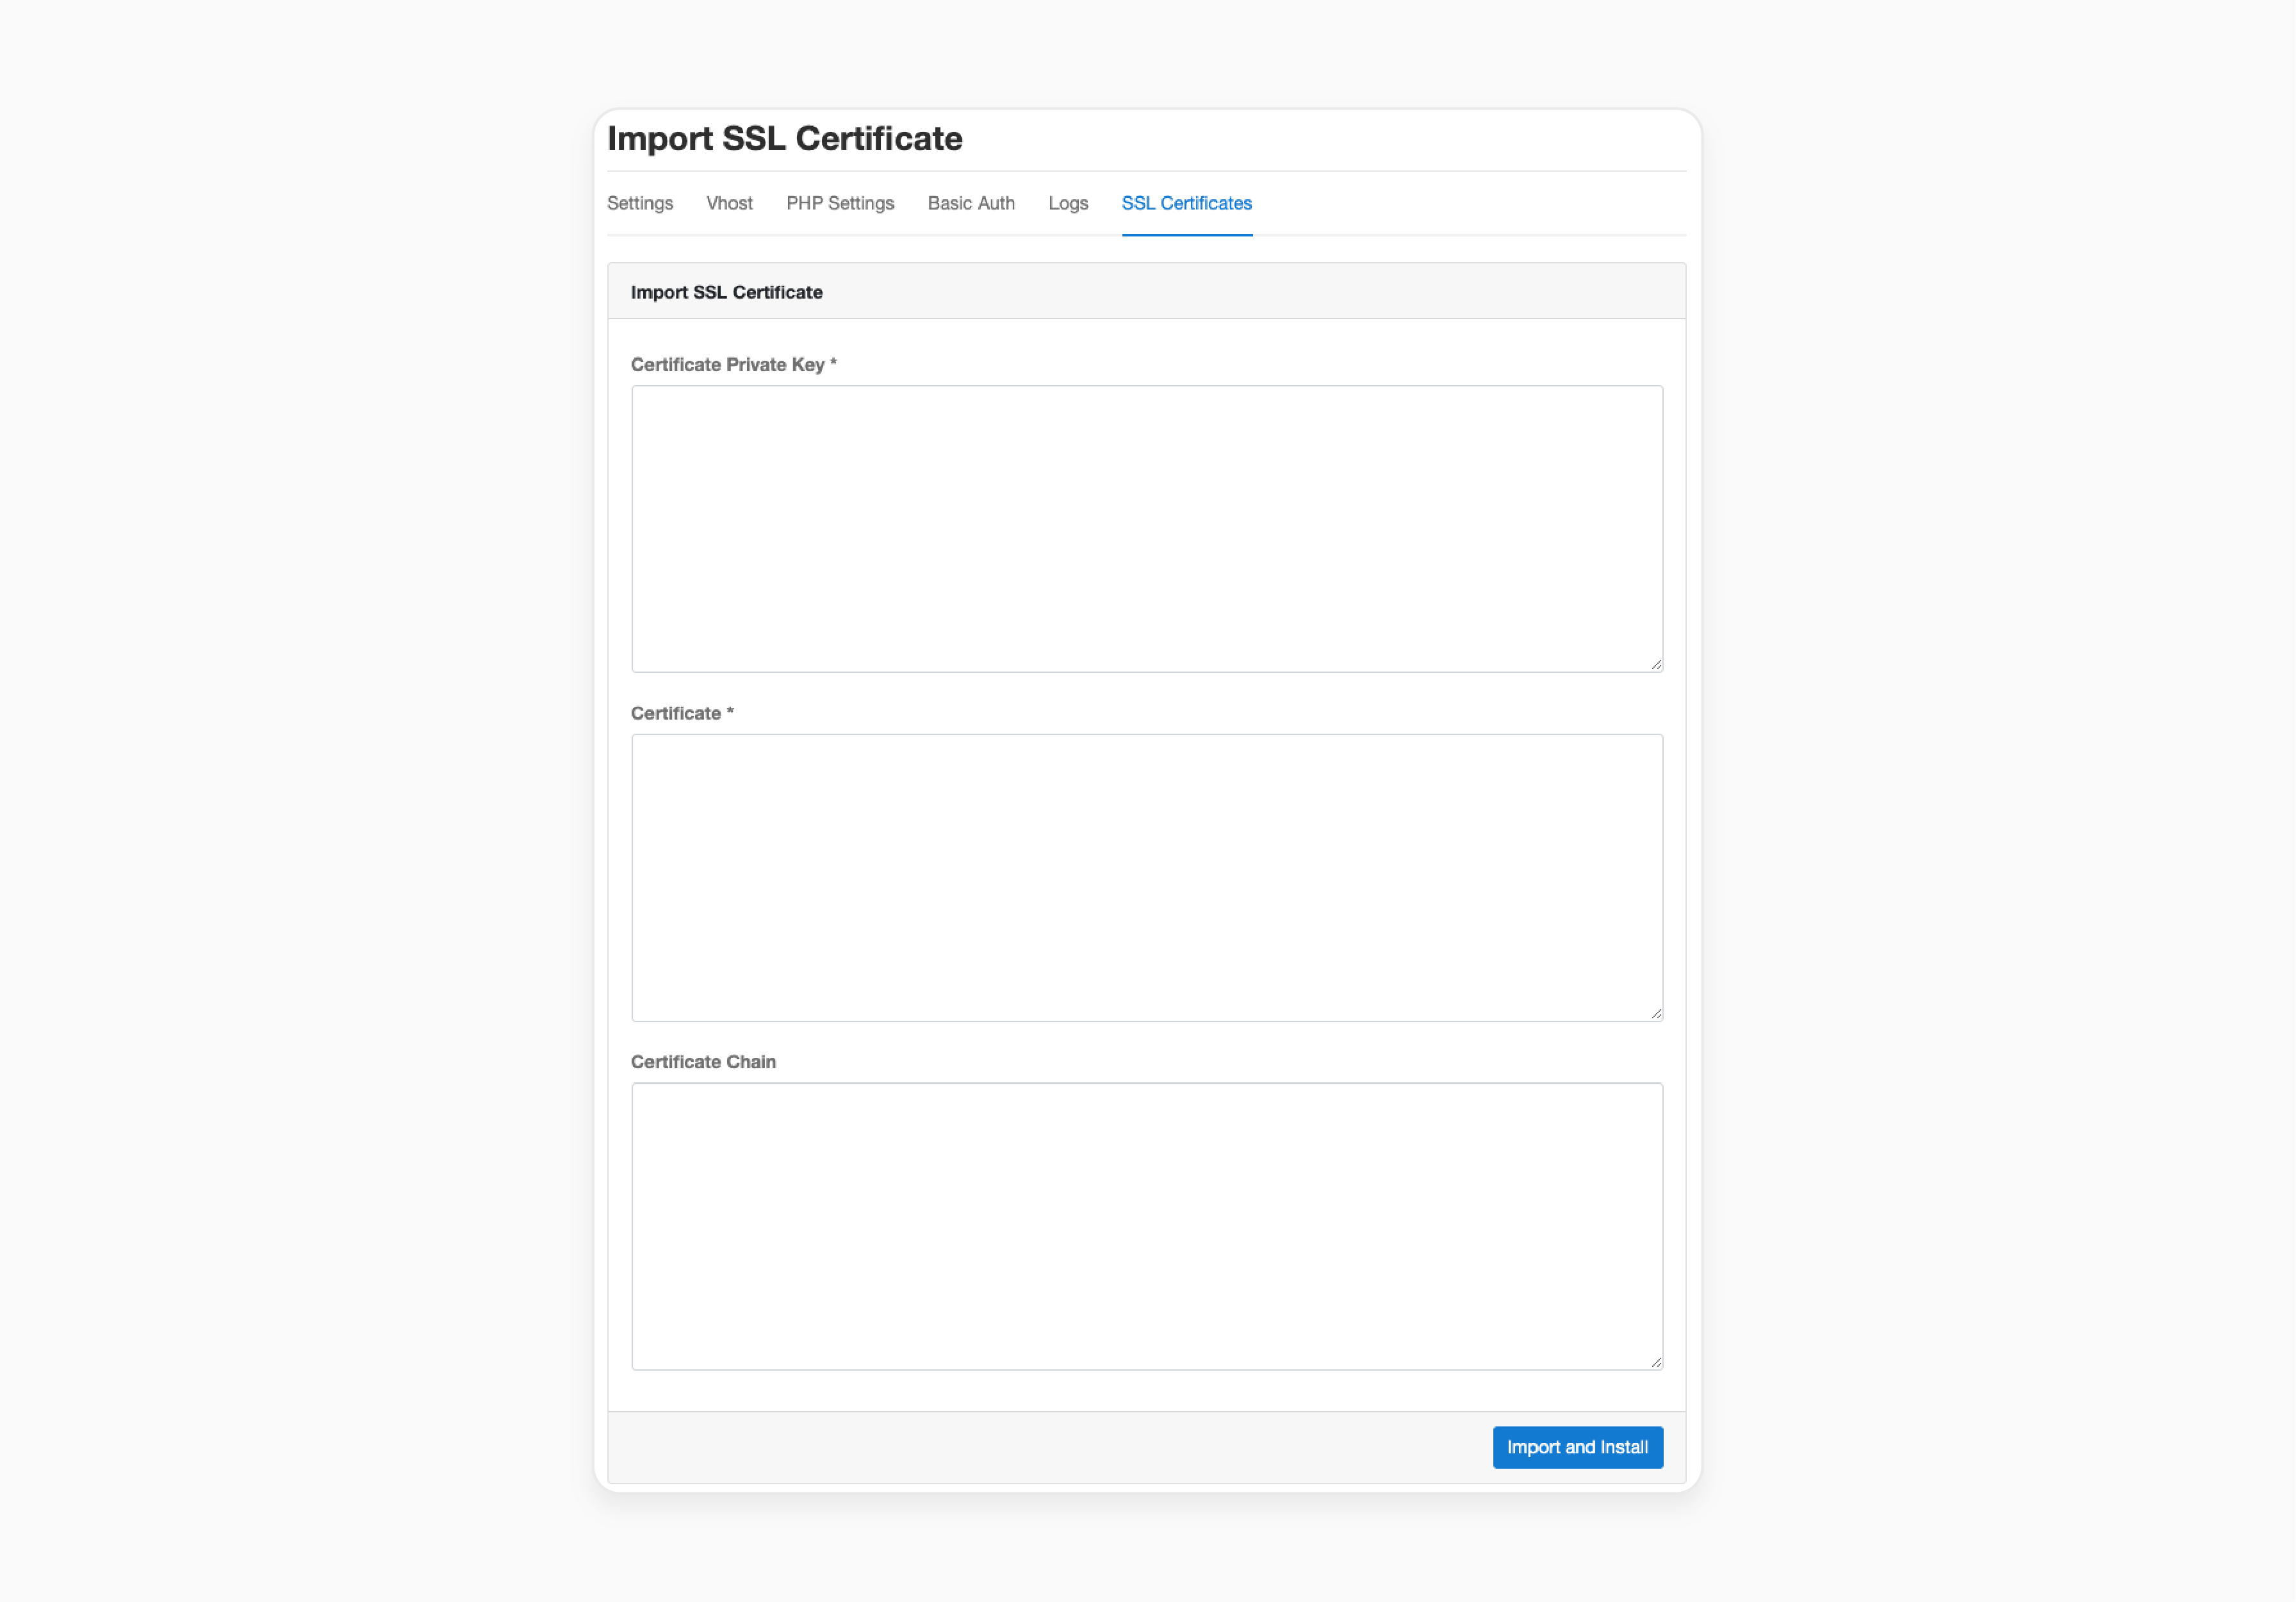Open the SSL Certificates tab
2296x1602 pixels.
tap(1187, 203)
